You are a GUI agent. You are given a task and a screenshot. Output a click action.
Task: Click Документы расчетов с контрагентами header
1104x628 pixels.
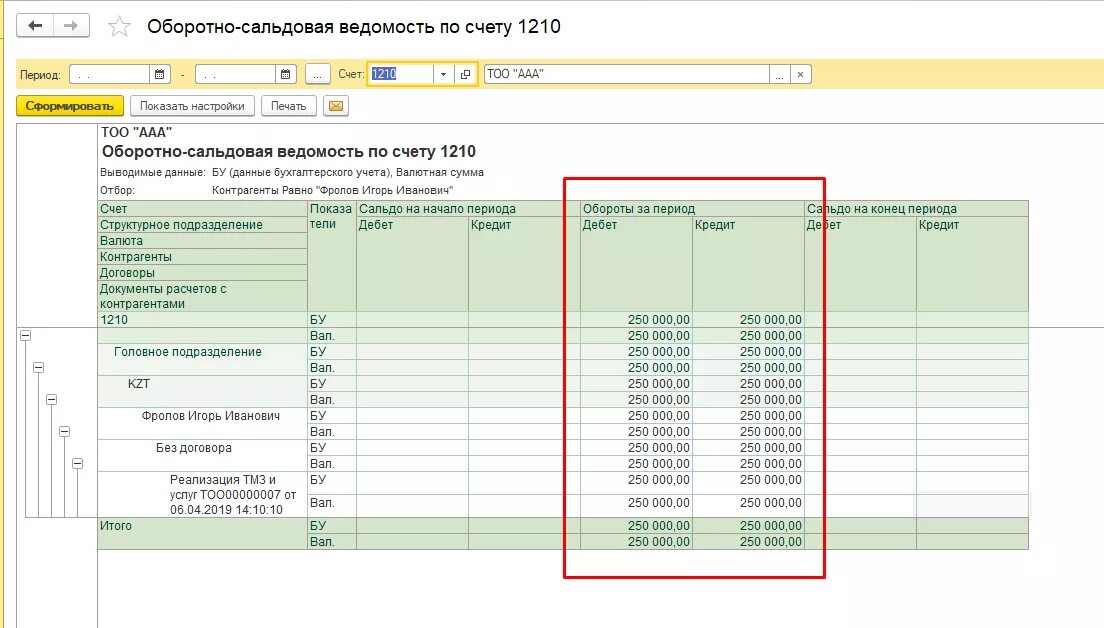click(203, 296)
